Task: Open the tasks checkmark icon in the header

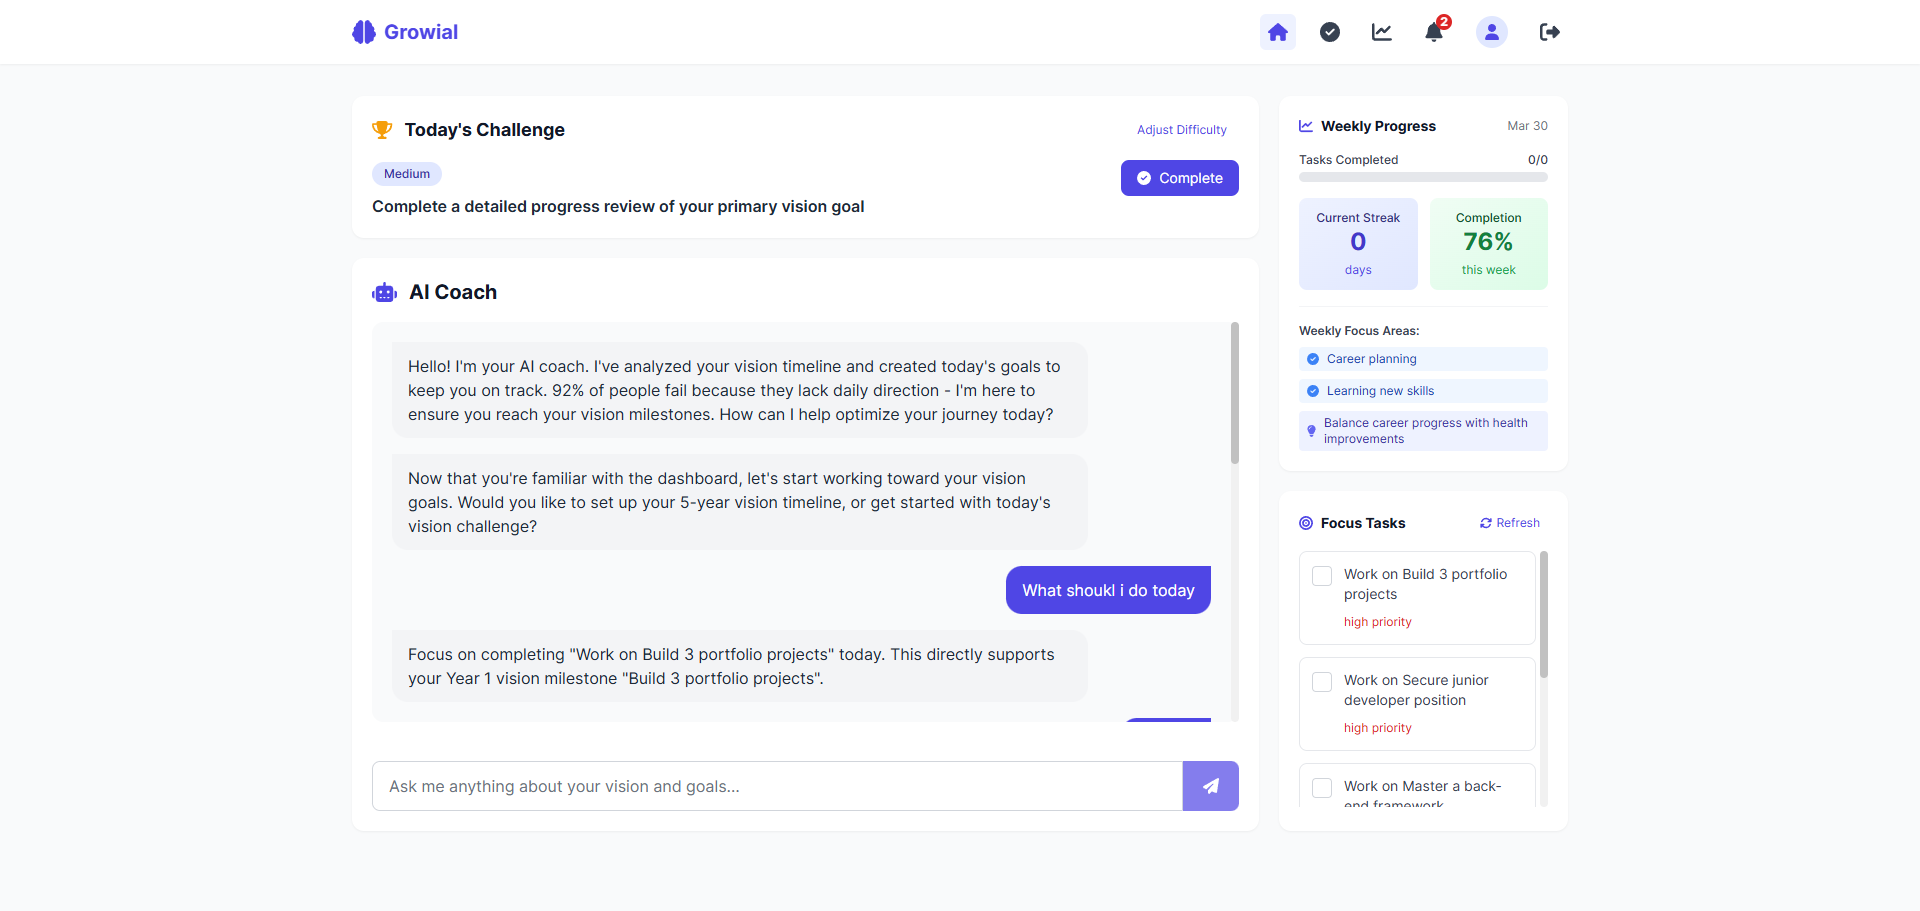Action: click(1330, 32)
